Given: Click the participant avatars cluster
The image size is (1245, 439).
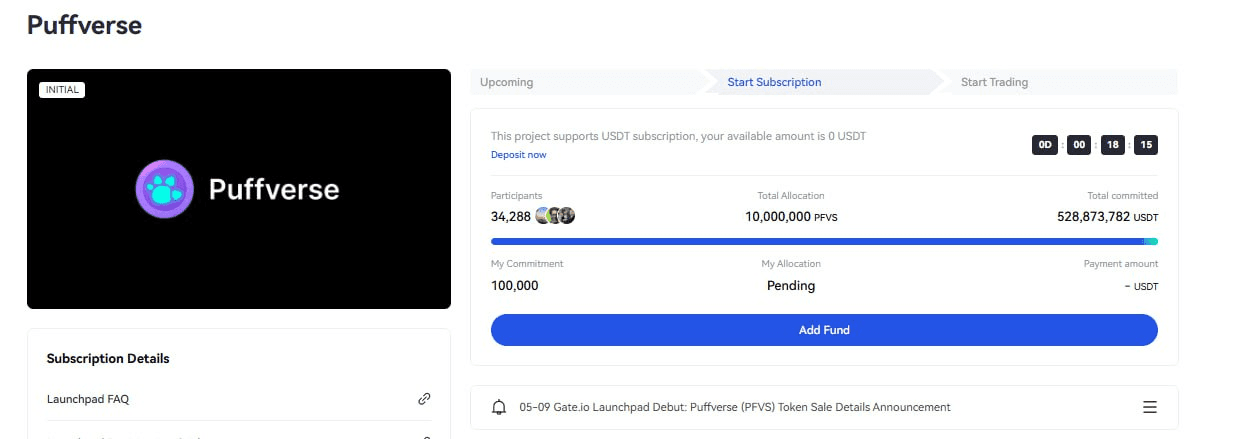Looking at the screenshot, I should tap(555, 215).
